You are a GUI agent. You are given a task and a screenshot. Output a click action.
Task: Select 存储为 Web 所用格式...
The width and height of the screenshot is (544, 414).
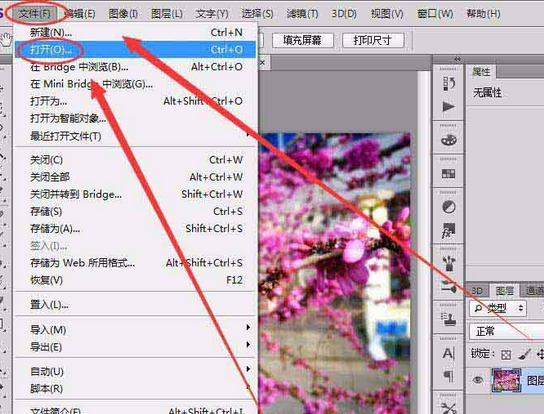pos(135,263)
